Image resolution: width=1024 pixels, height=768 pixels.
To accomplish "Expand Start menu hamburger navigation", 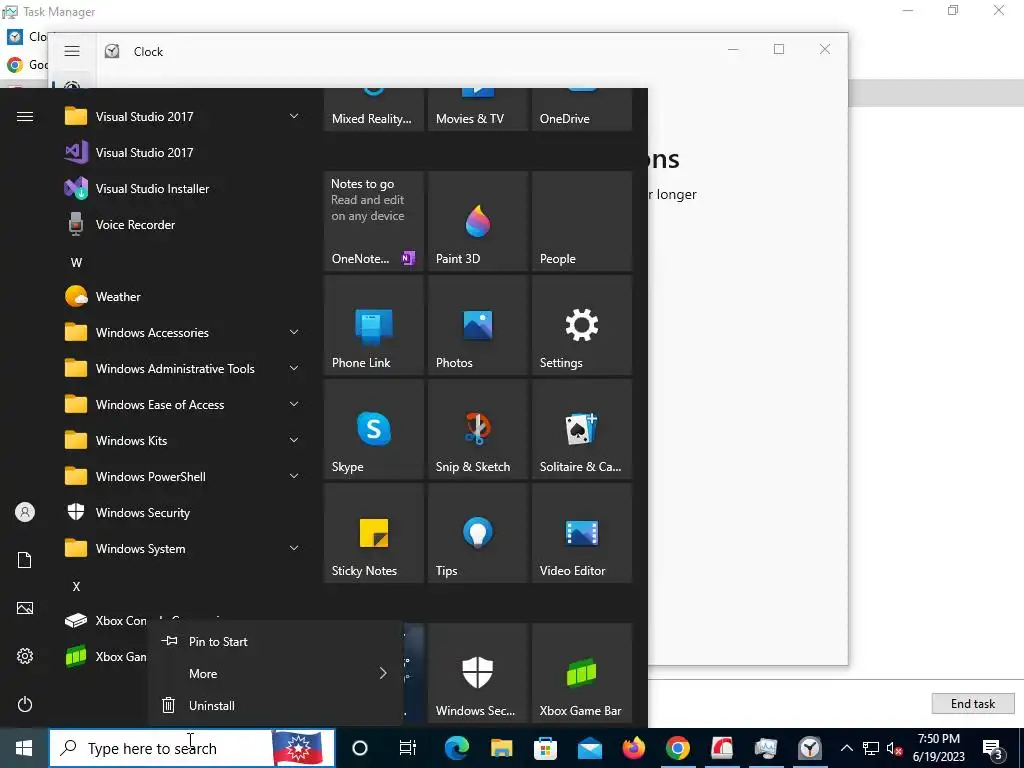I will (25, 116).
